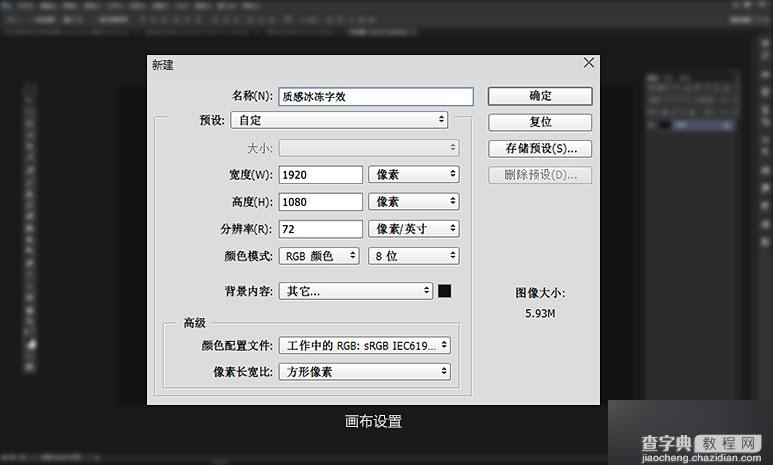Click the black background color swatch
This screenshot has height=465, width=773.
(x=445, y=291)
